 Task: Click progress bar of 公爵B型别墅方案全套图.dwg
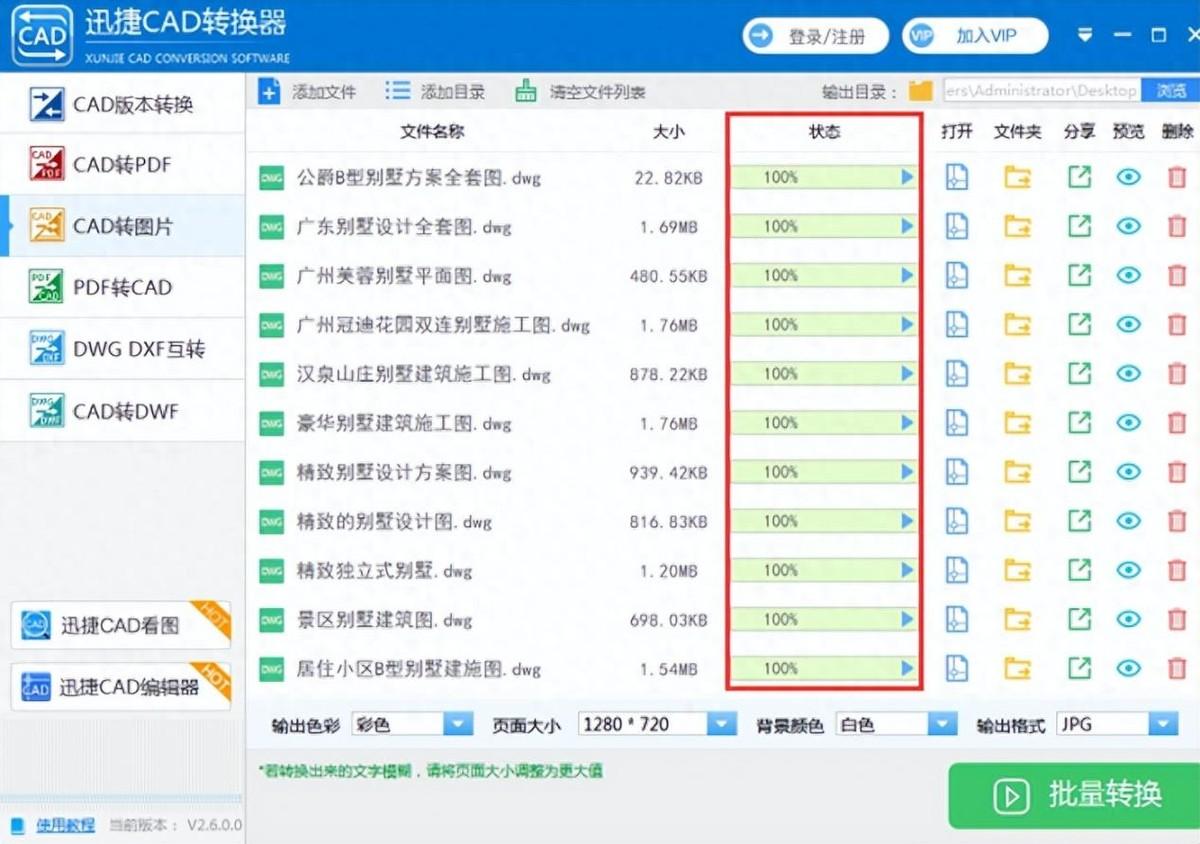[x=824, y=177]
